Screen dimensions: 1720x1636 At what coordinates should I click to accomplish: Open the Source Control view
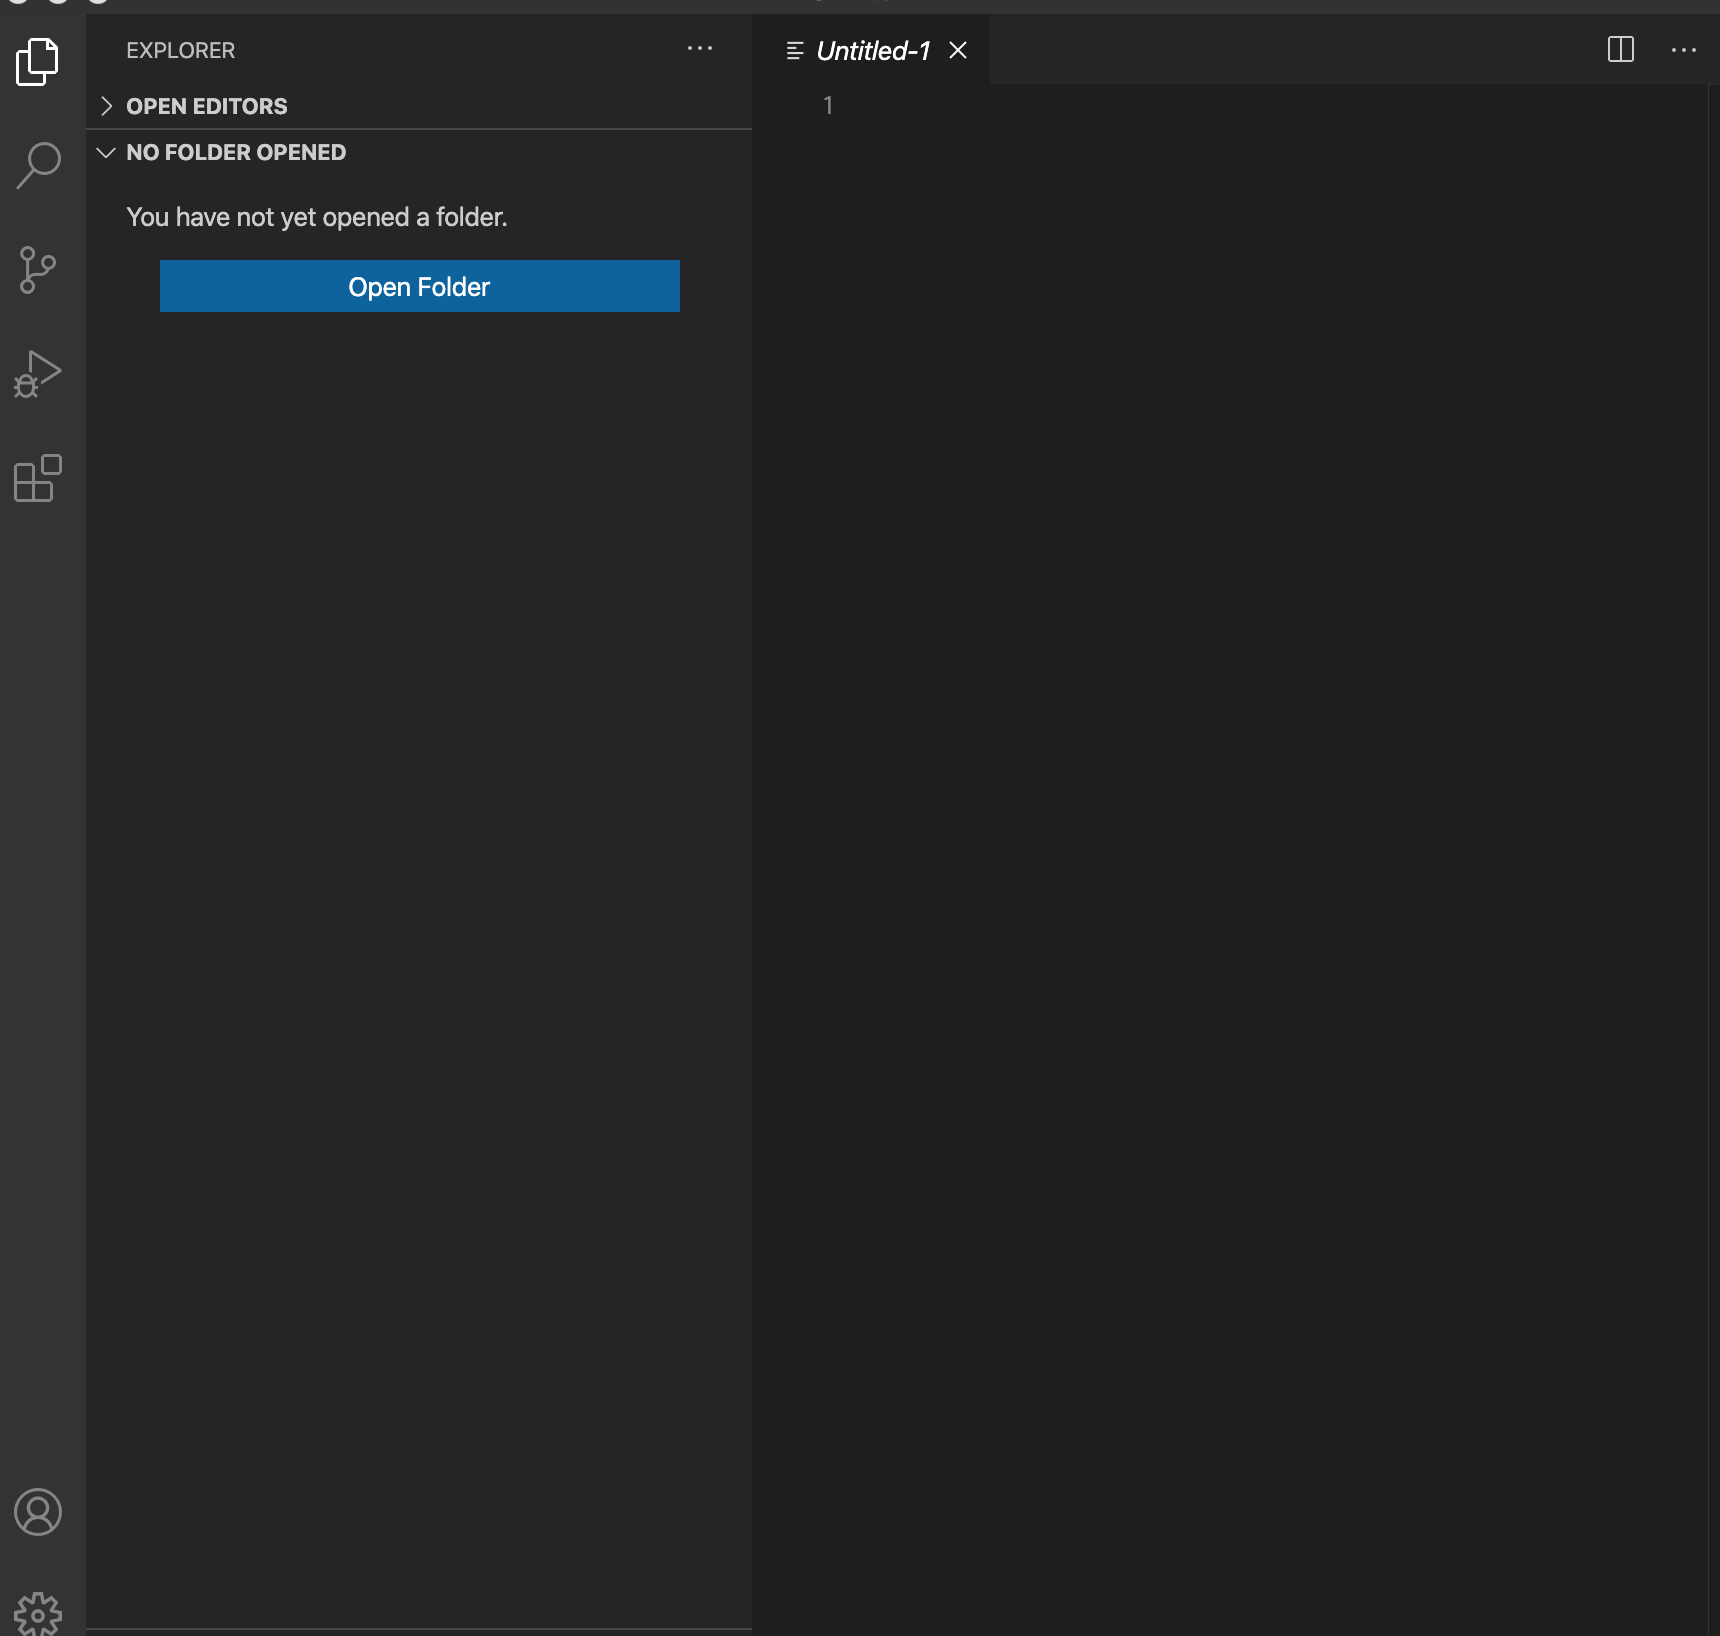point(38,270)
